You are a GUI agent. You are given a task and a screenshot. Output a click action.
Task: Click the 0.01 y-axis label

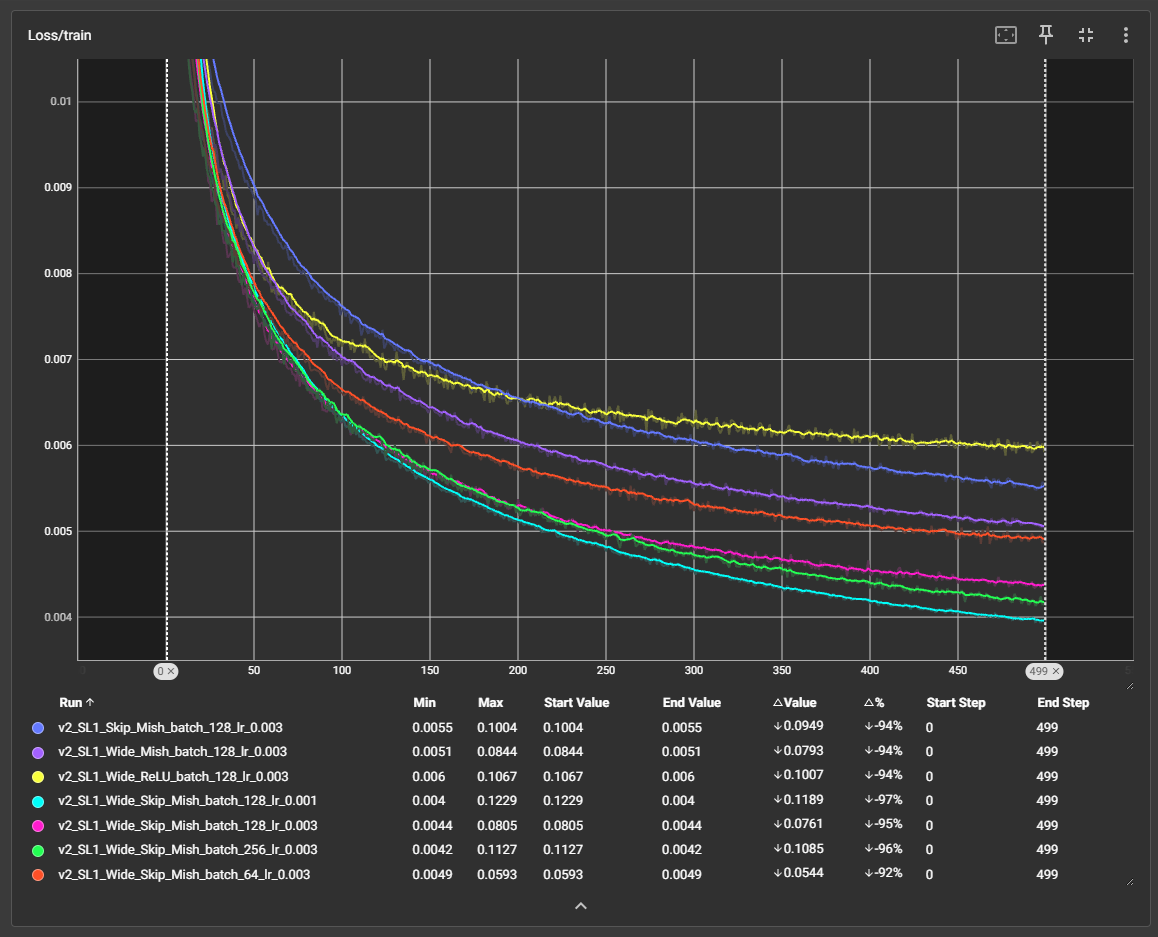pyautogui.click(x=61, y=101)
